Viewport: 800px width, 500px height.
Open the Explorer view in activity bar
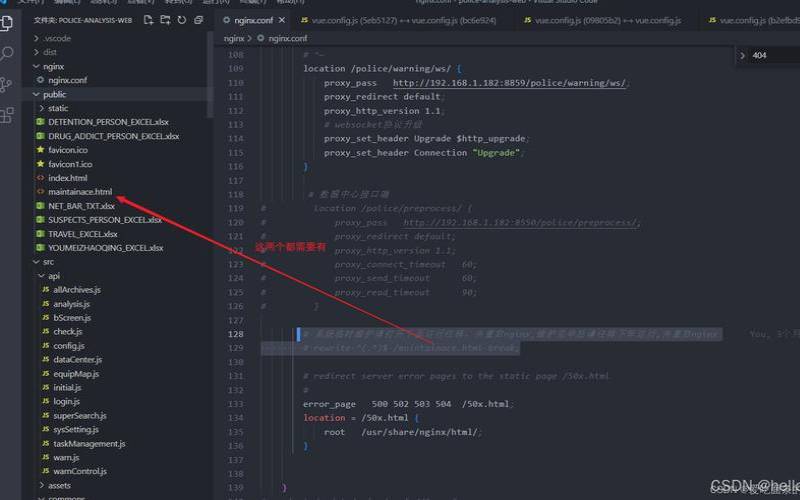(x=9, y=21)
